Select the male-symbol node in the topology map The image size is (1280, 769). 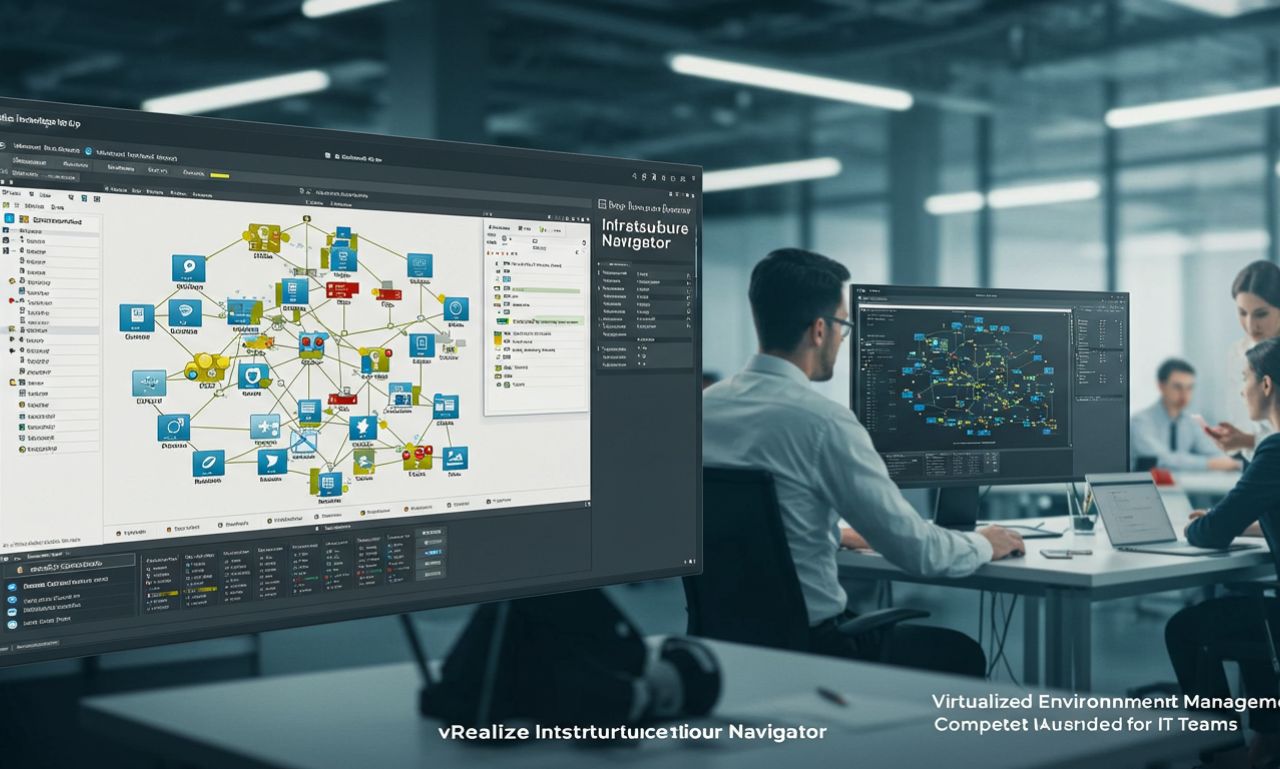173,428
